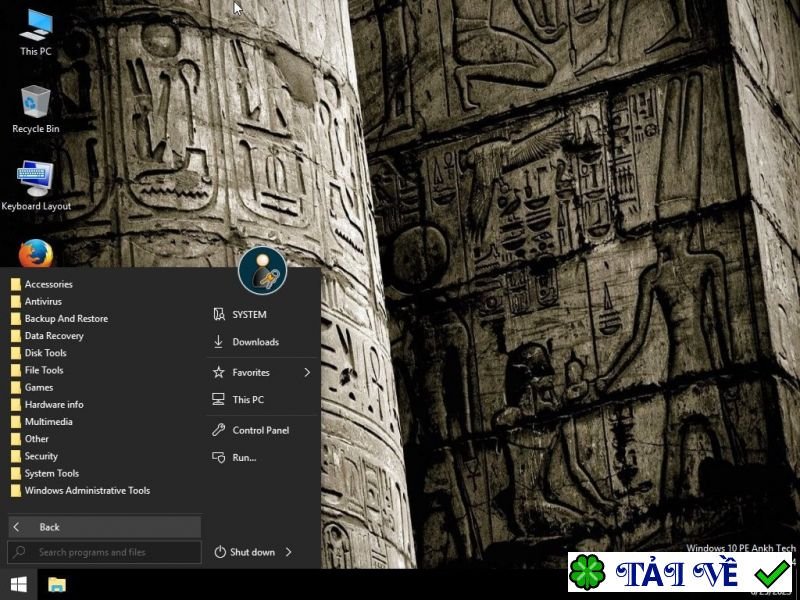Open the System Tools folder
The width and height of the screenshot is (800, 600).
(x=45, y=473)
